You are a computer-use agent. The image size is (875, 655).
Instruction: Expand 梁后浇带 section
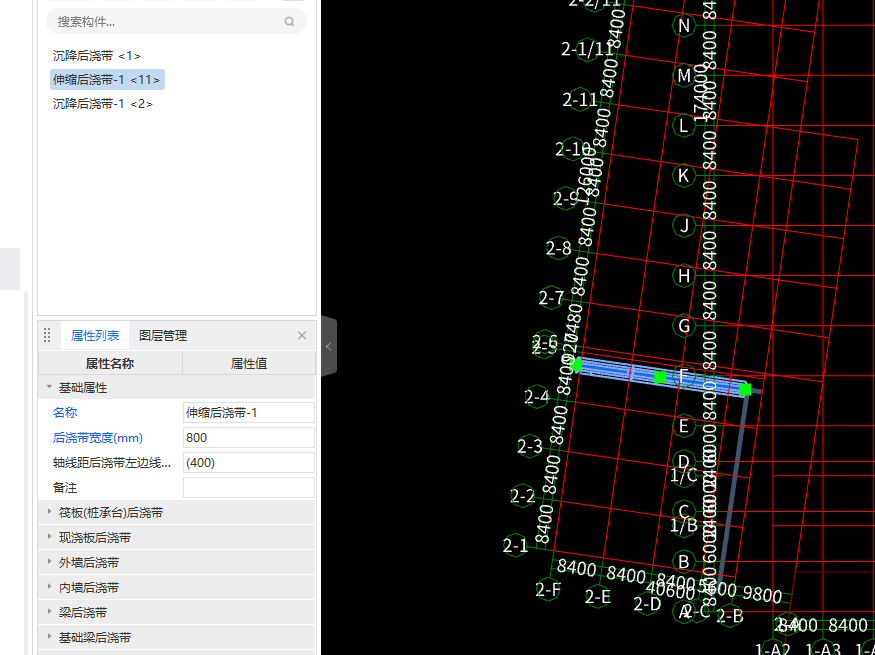[49, 612]
